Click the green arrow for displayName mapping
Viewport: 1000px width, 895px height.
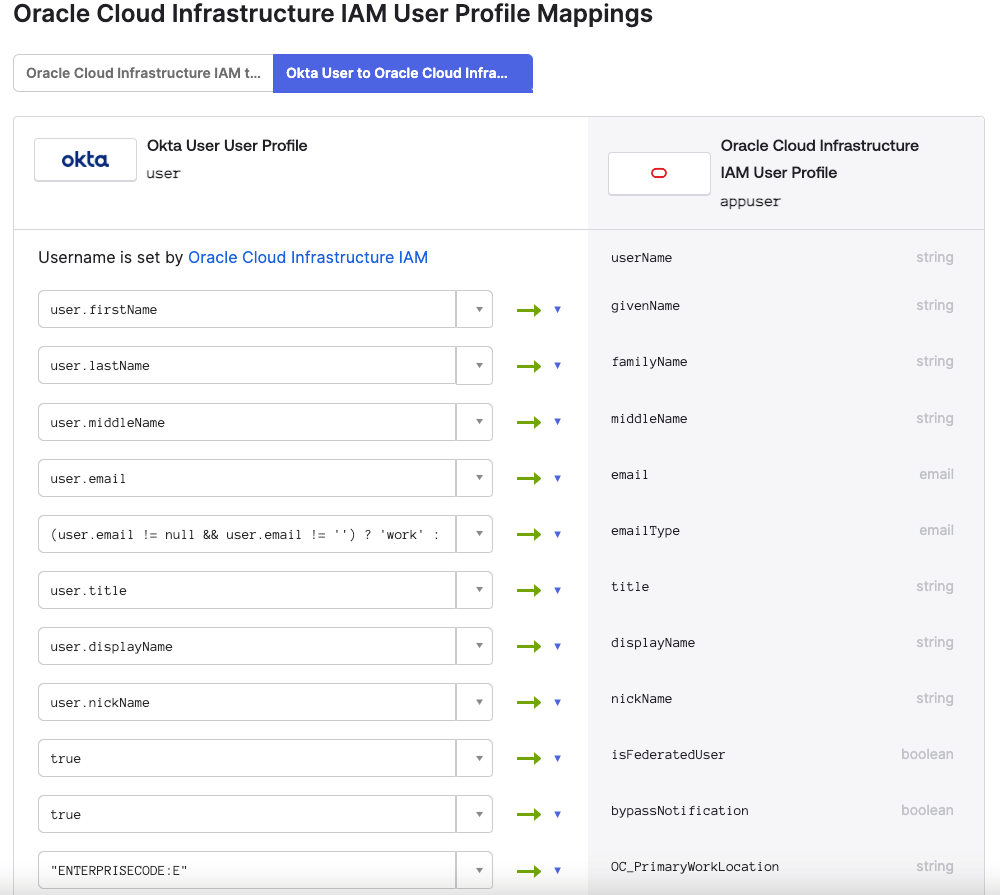click(x=528, y=645)
